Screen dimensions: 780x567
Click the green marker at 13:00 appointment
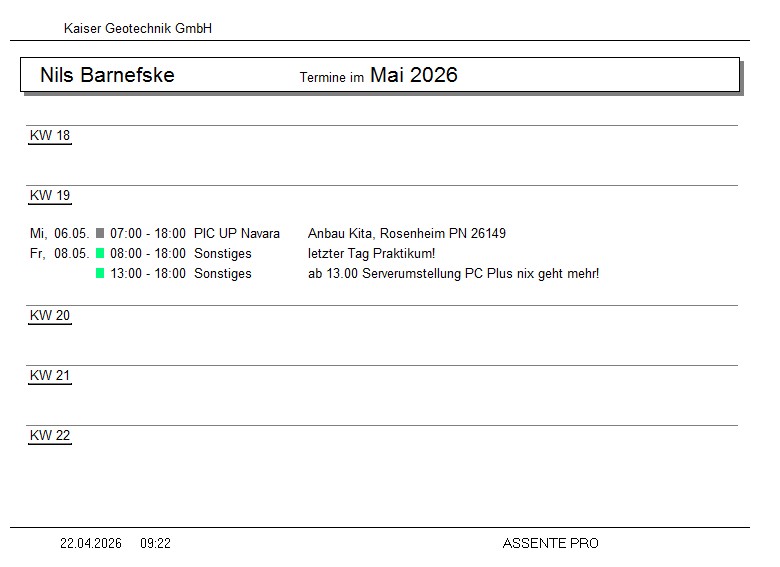coord(100,274)
